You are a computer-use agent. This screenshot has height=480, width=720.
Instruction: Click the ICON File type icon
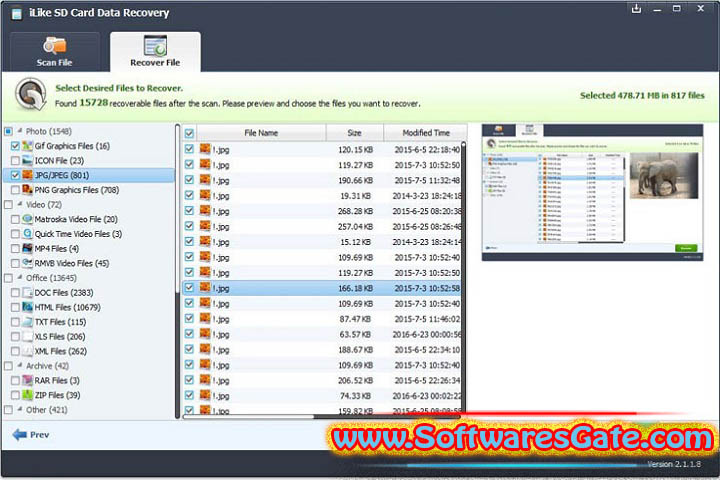pos(28,161)
